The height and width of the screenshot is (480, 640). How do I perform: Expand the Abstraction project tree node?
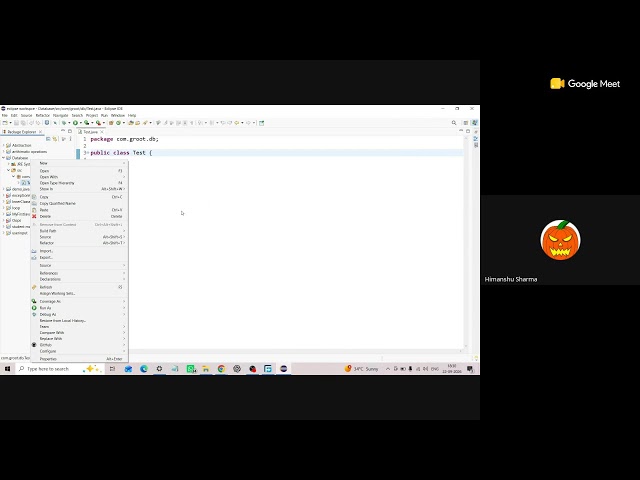click(x=4, y=145)
